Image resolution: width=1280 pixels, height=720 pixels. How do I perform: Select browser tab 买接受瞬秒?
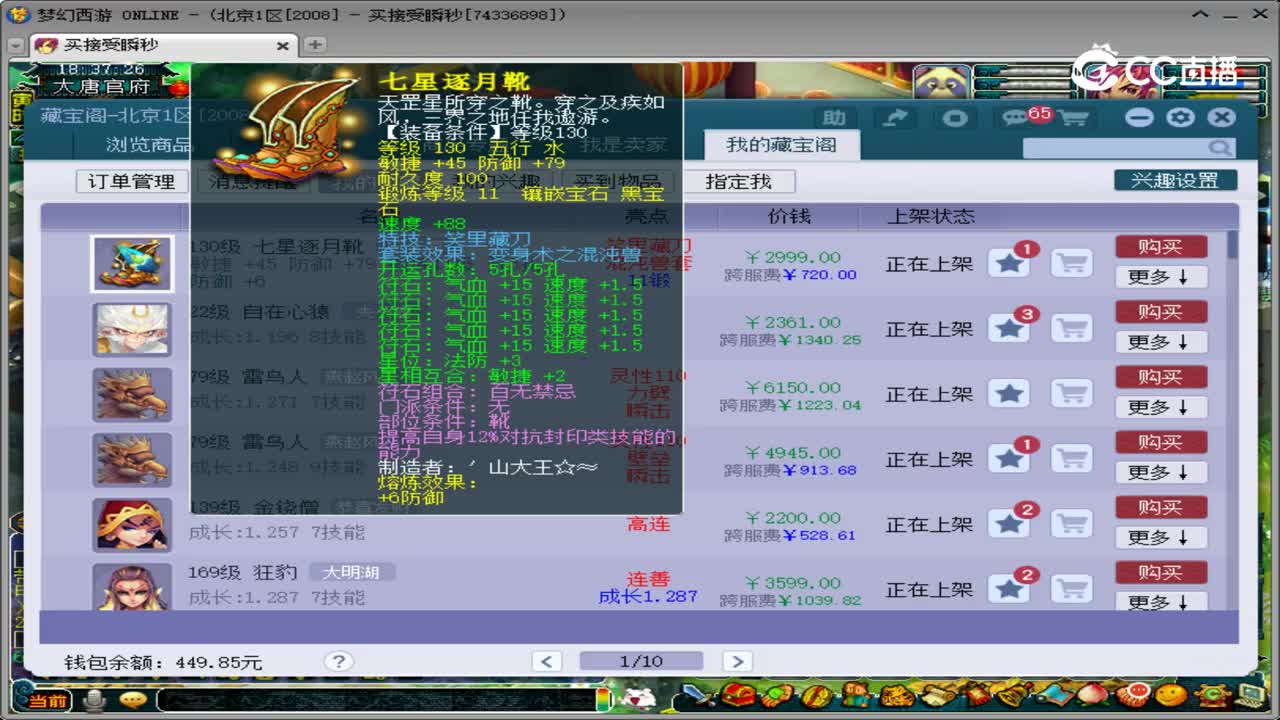point(163,45)
